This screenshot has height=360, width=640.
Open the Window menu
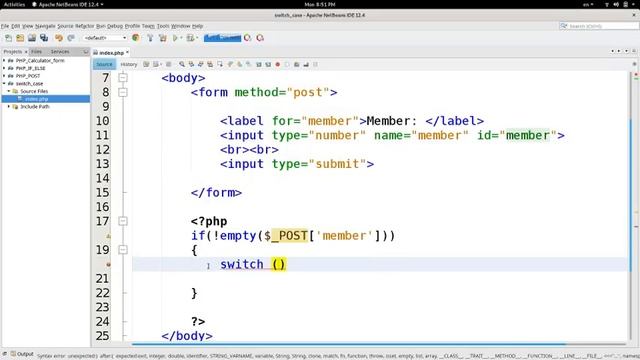pos(180,26)
